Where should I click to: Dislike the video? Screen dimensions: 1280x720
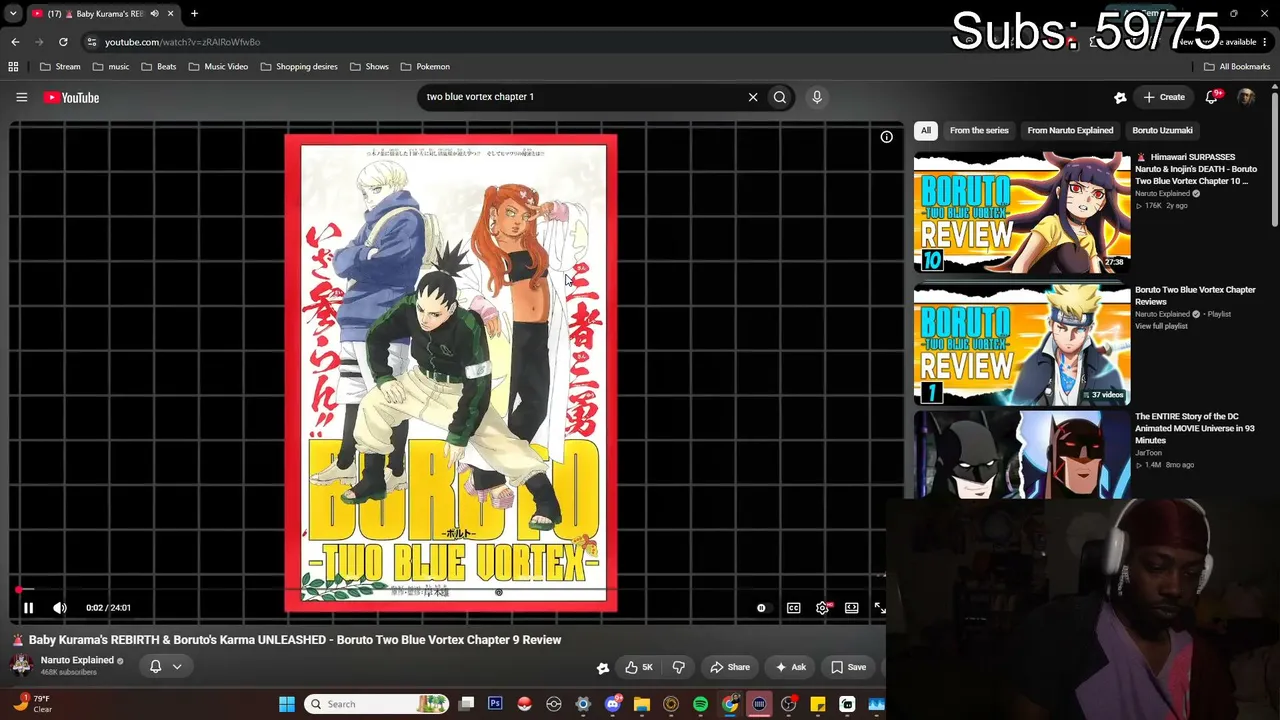[x=678, y=667]
